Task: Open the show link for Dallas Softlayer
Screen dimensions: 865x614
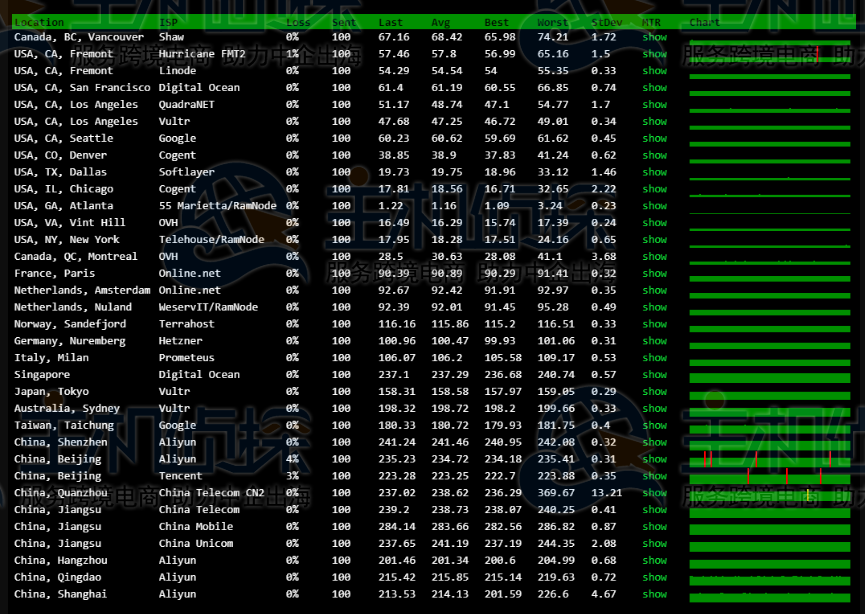Action: [654, 172]
